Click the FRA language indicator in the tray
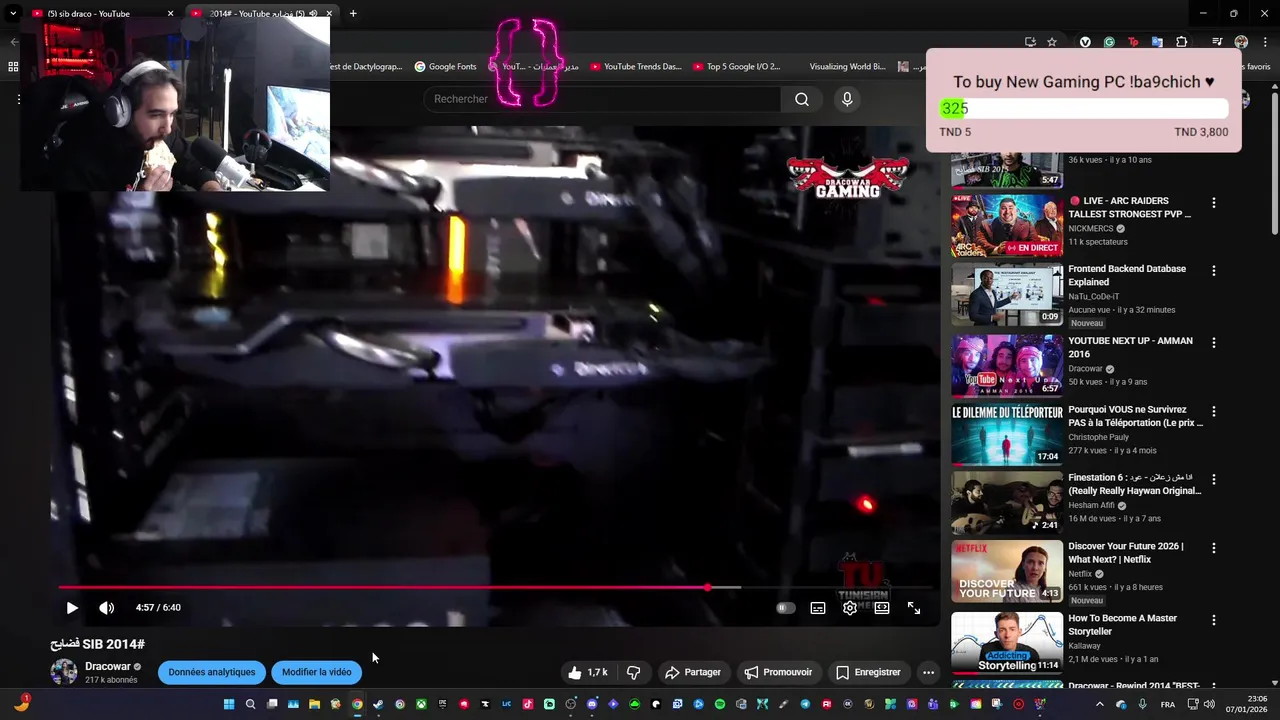 click(1168, 704)
